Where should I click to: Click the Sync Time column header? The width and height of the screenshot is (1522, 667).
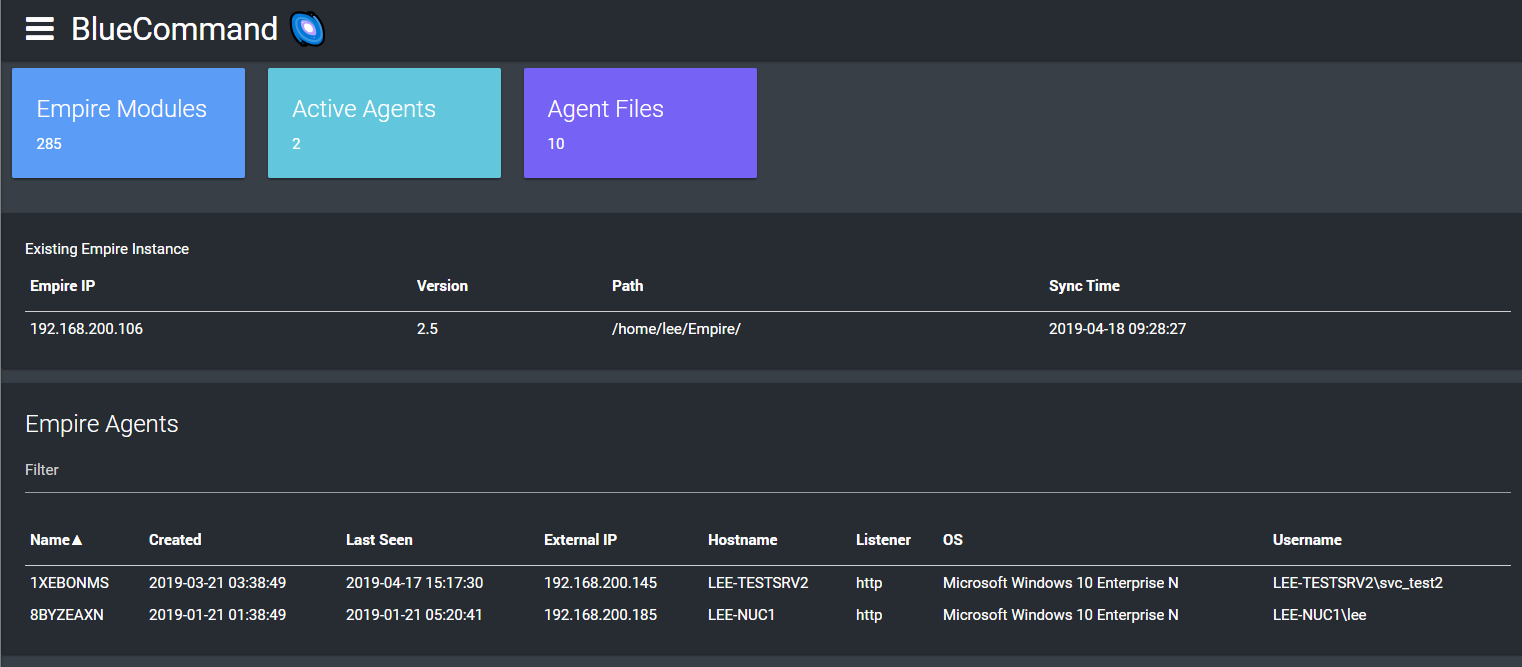tap(1084, 286)
